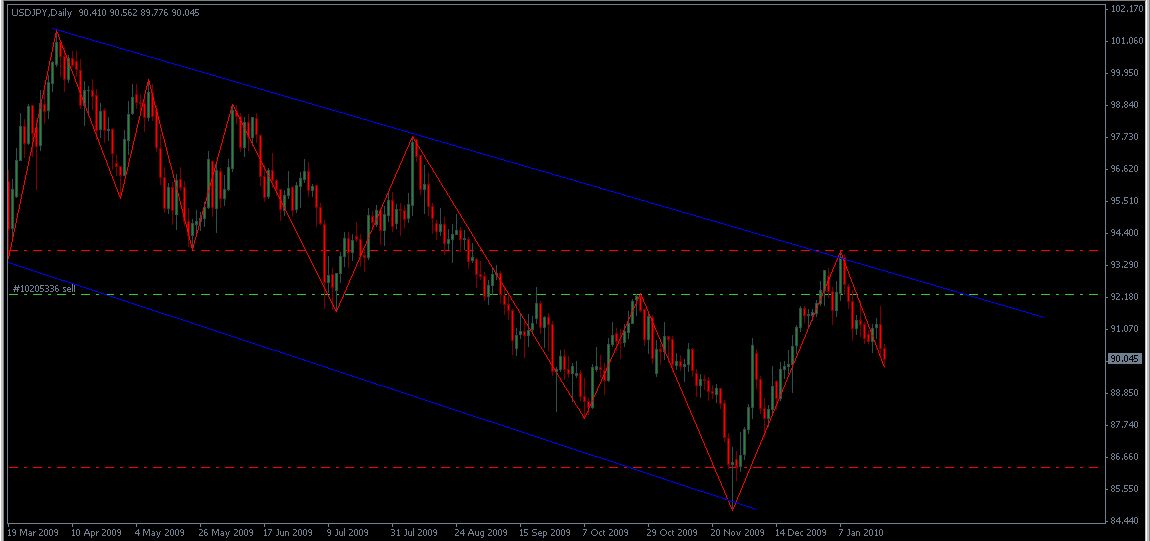Click the upper red dashed horizontal line
1150x541 pixels.
pyautogui.click(x=600, y=250)
